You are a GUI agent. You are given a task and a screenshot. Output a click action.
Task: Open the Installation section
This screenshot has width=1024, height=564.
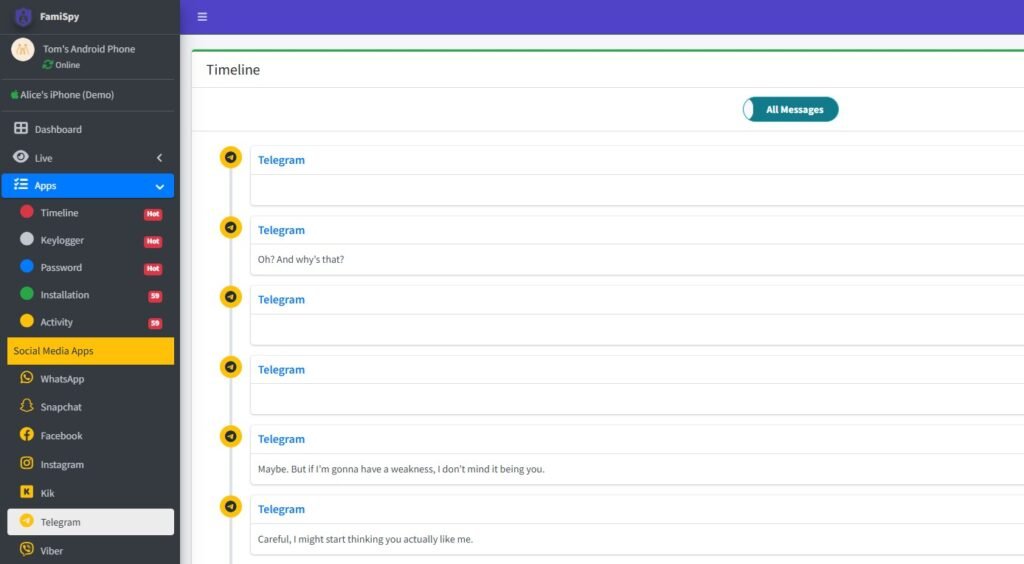(x=65, y=295)
